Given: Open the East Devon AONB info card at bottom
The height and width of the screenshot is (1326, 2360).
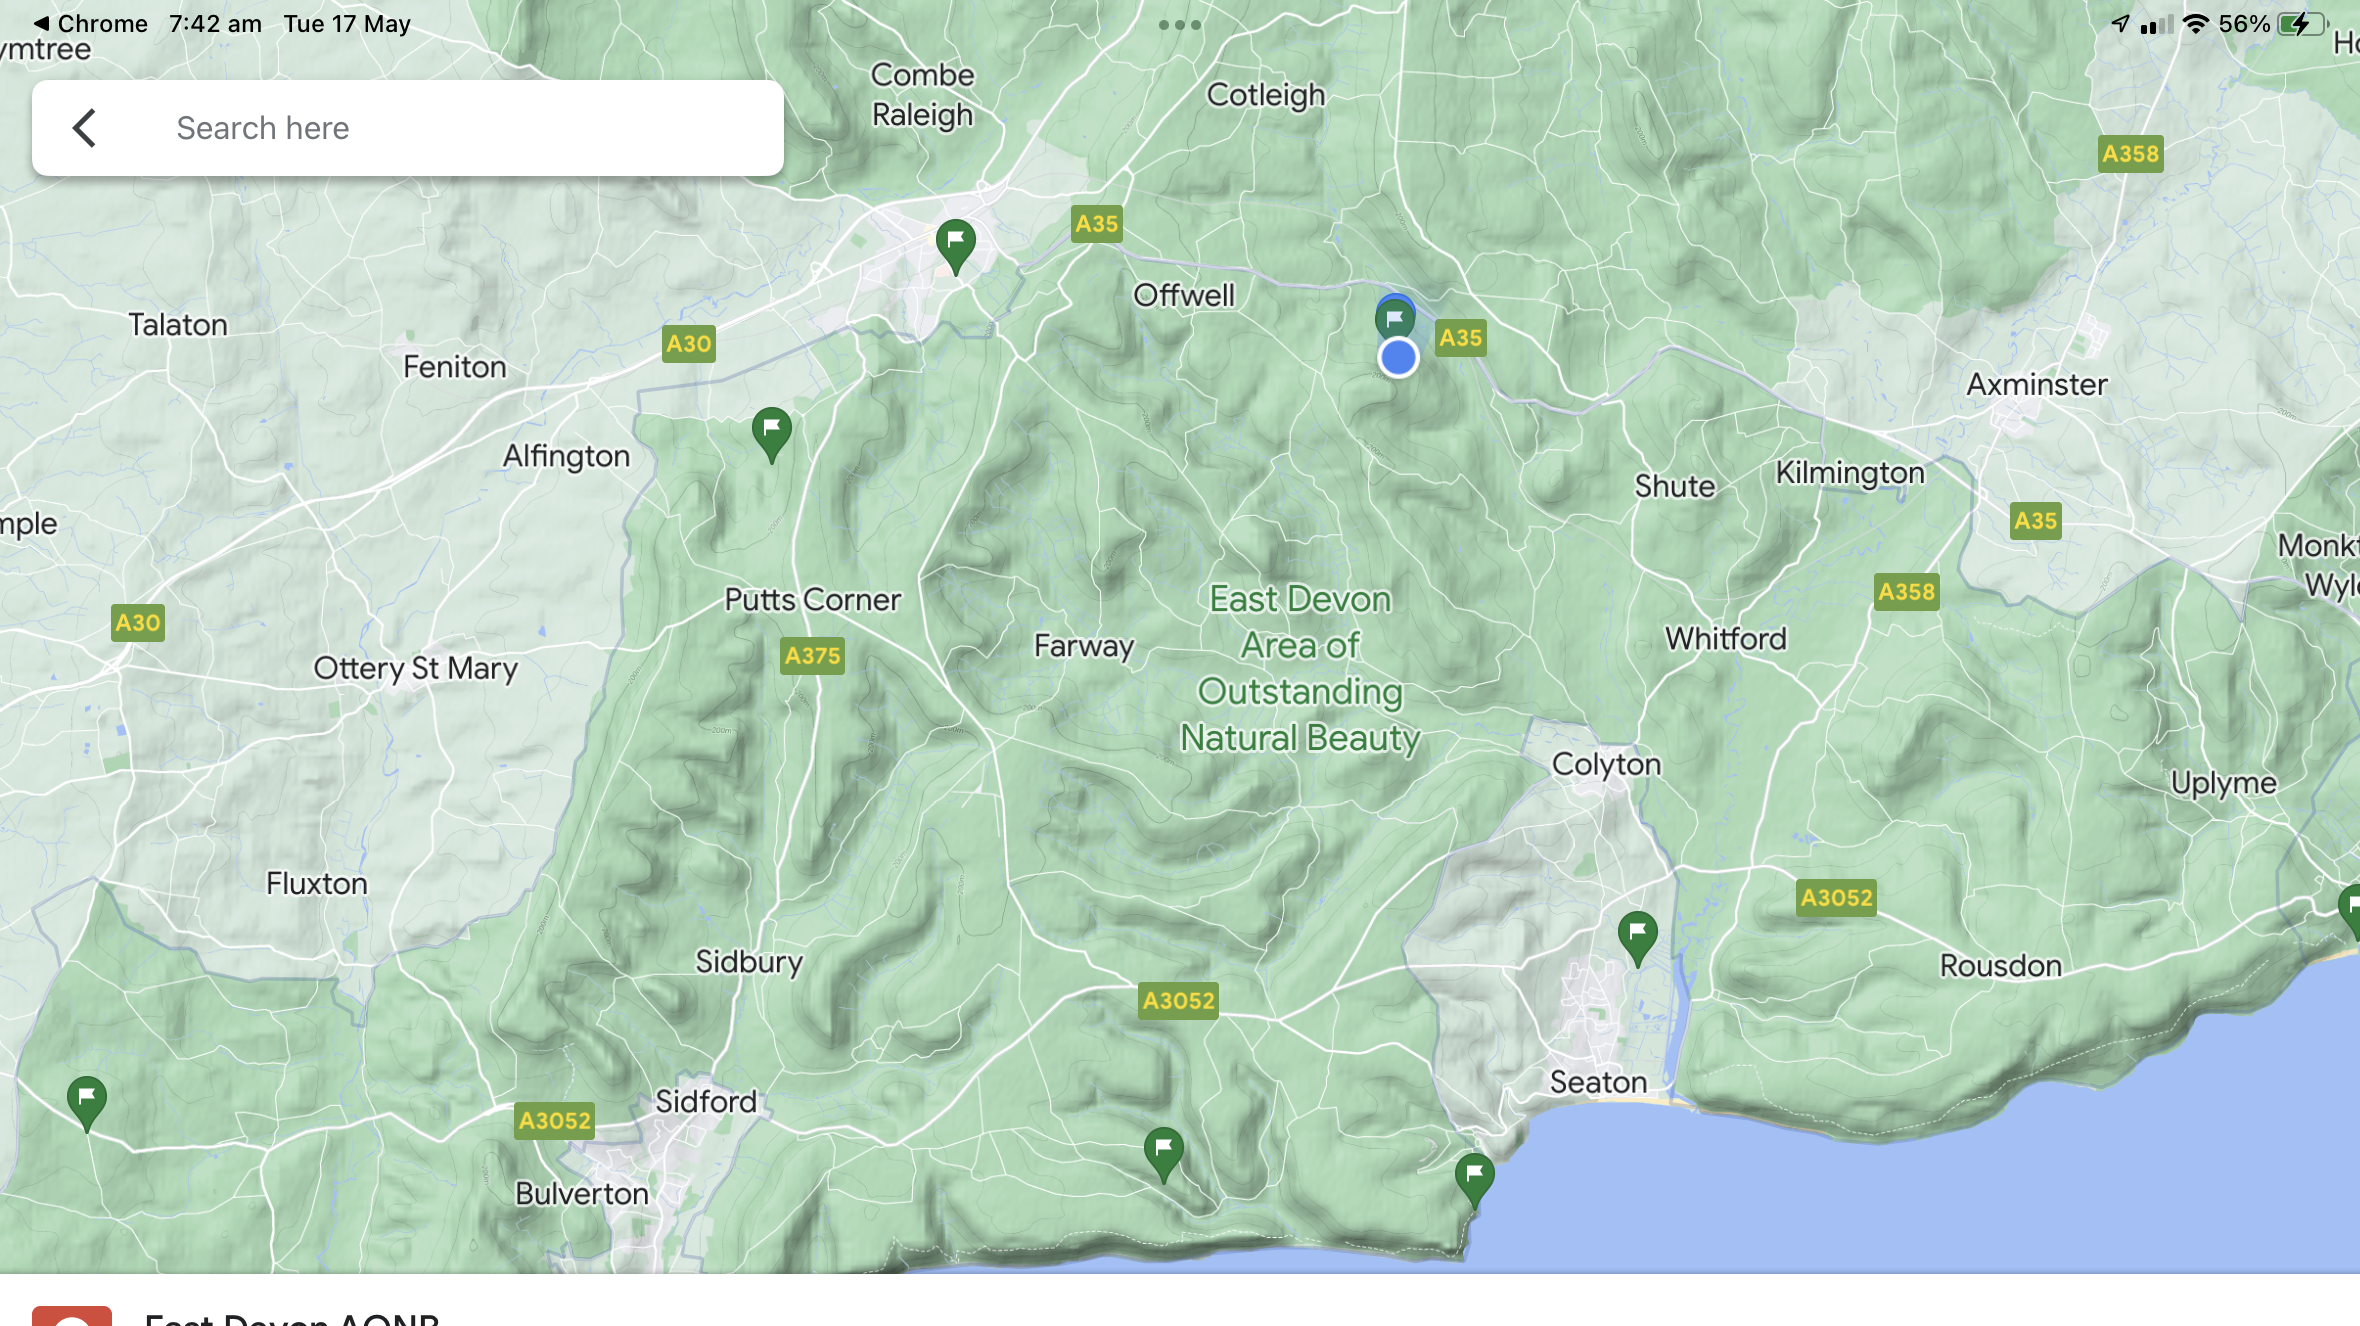Looking at the screenshot, I should pyautogui.click(x=290, y=1314).
